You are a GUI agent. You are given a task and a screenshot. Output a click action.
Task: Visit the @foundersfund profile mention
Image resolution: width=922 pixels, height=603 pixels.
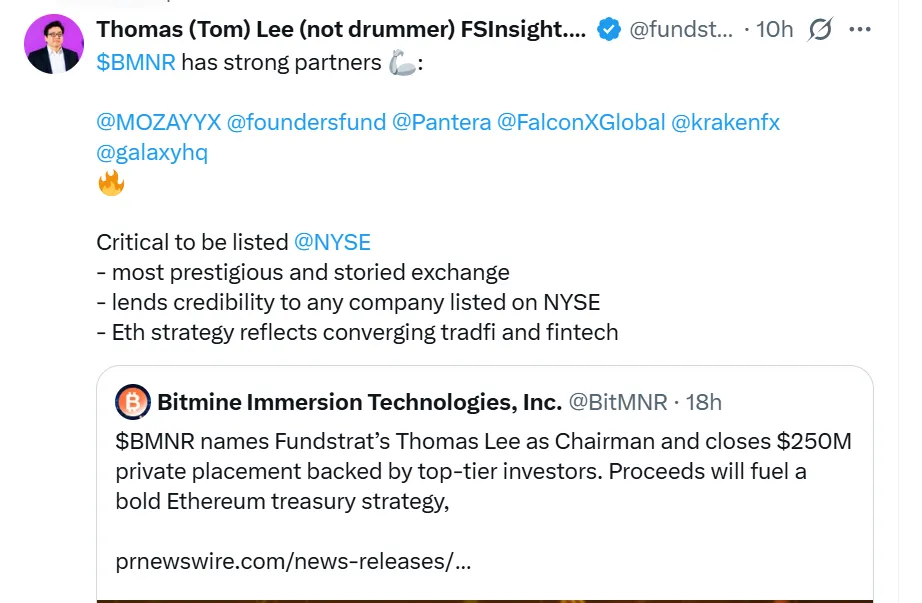[306, 122]
